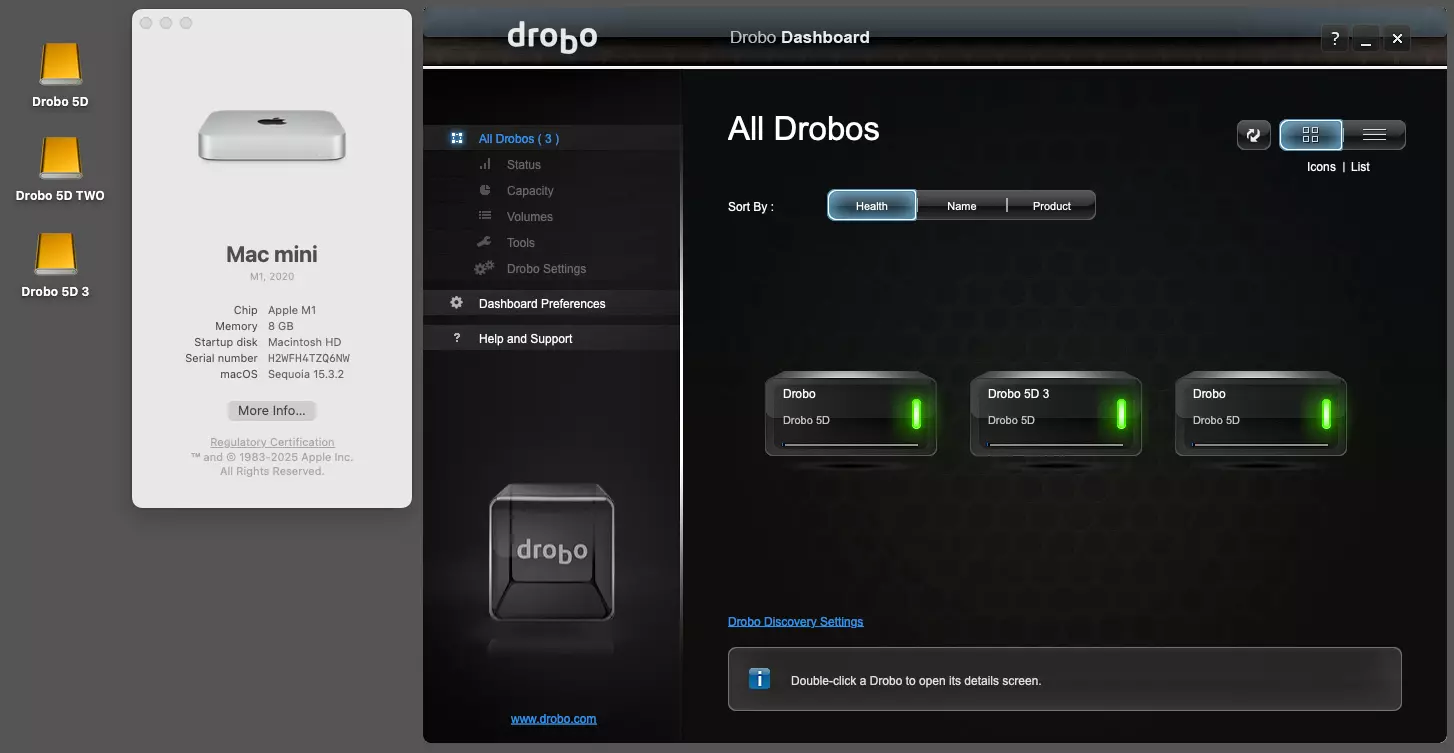Click the Drobo Settings gears icon
1454x753 pixels.
point(484,268)
